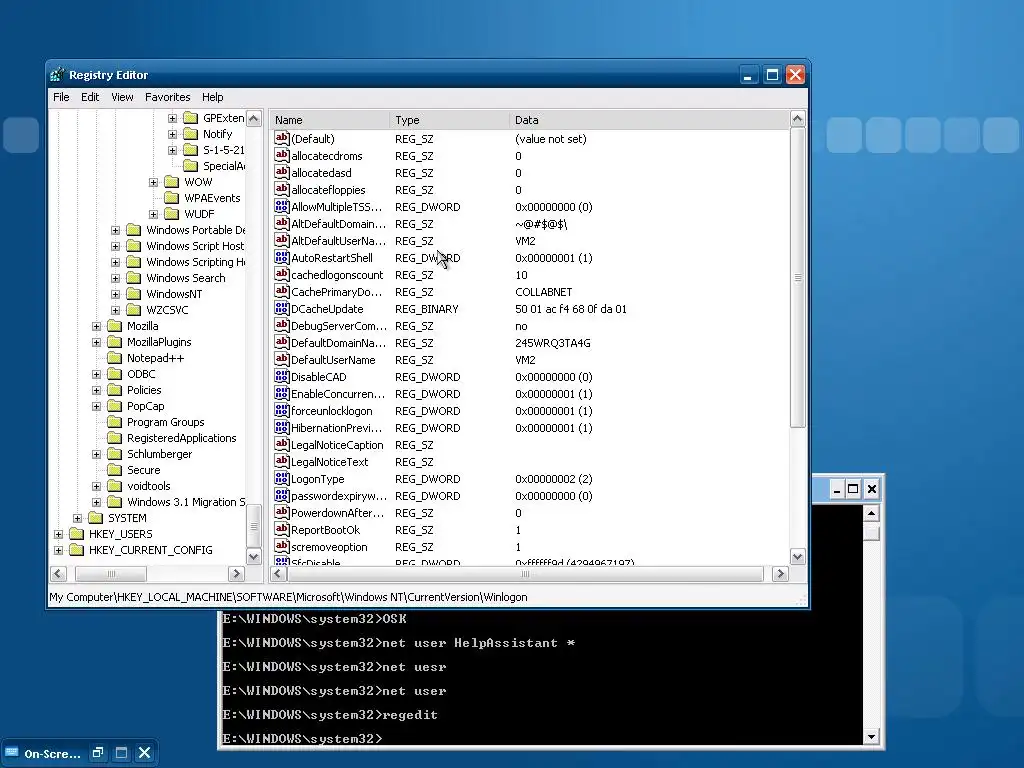
Task: Click the Registry Editor title bar icon
Action: click(58, 75)
